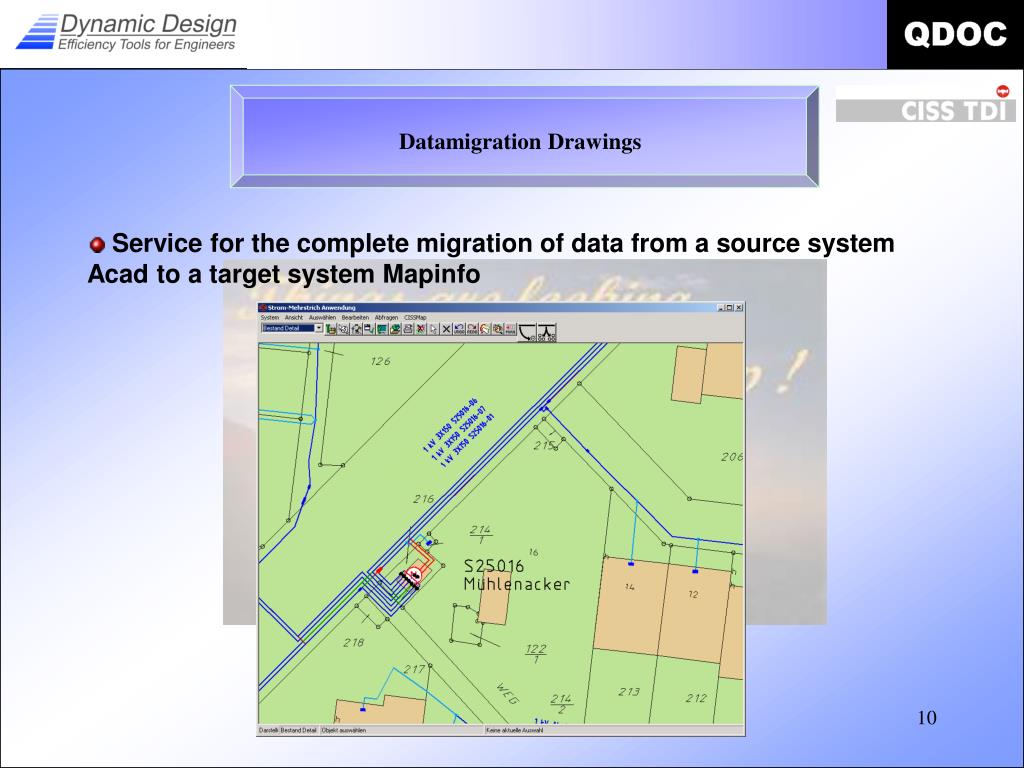Close the Strom-Mehrstrich Anwendung window
The image size is (1024, 768).
[739, 308]
